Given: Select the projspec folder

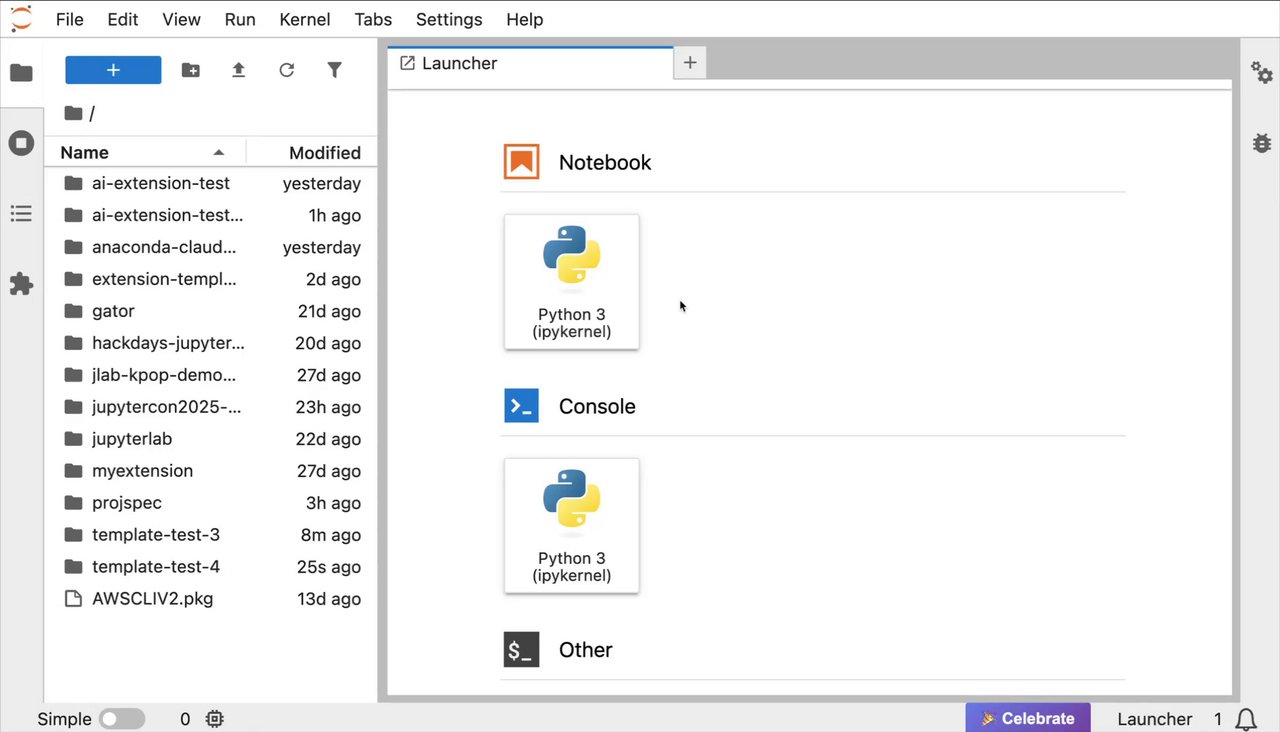Looking at the screenshot, I should point(211,503).
